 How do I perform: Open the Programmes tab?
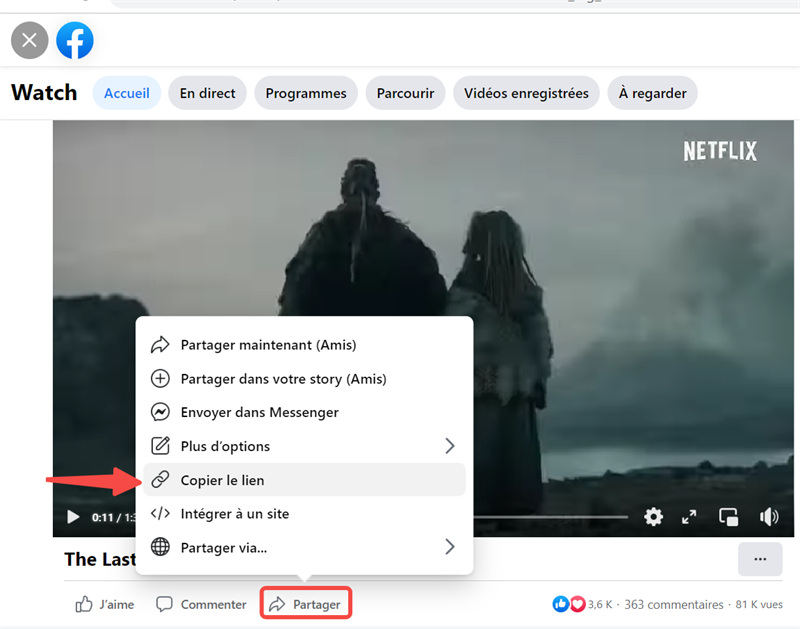306,93
